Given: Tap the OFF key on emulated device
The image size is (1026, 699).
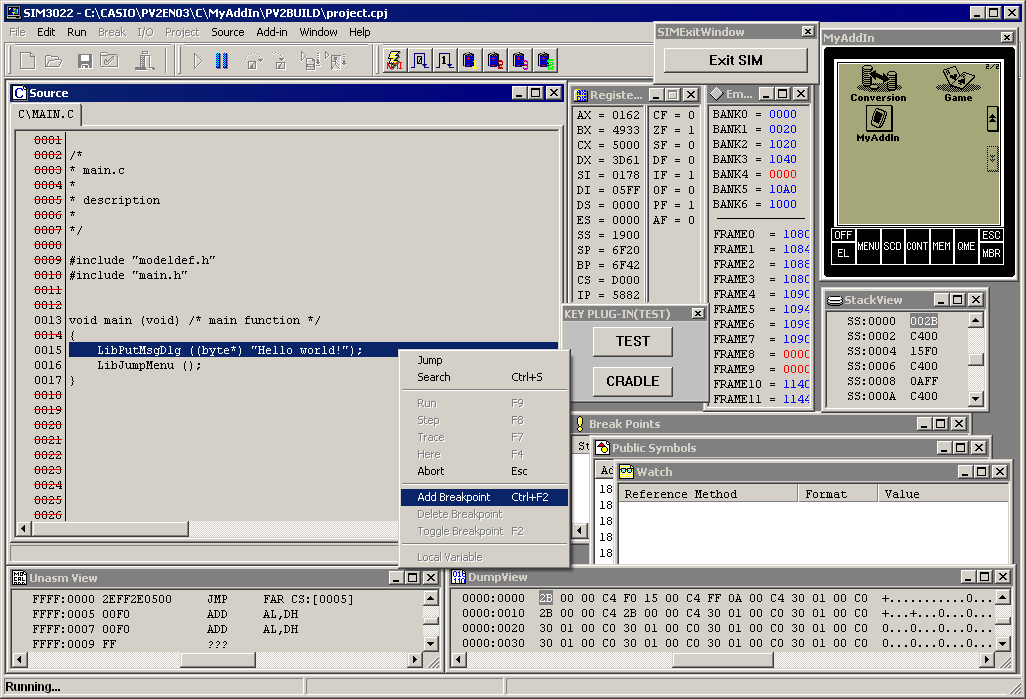Looking at the screenshot, I should [x=843, y=235].
